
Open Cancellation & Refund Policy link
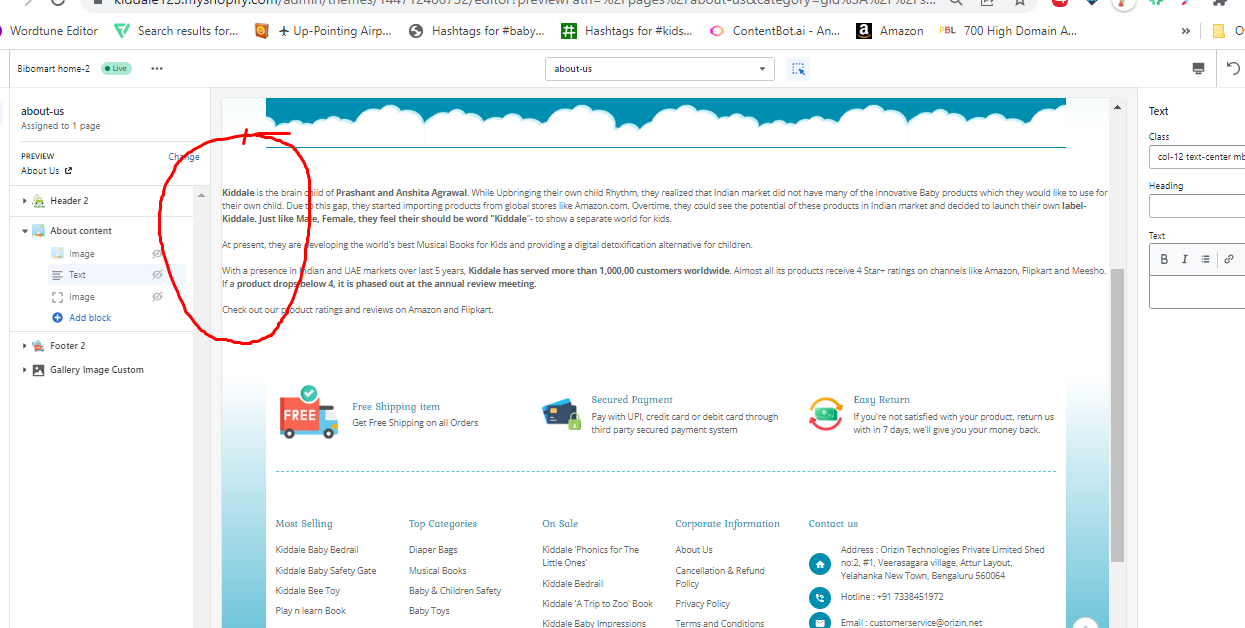pos(720,577)
